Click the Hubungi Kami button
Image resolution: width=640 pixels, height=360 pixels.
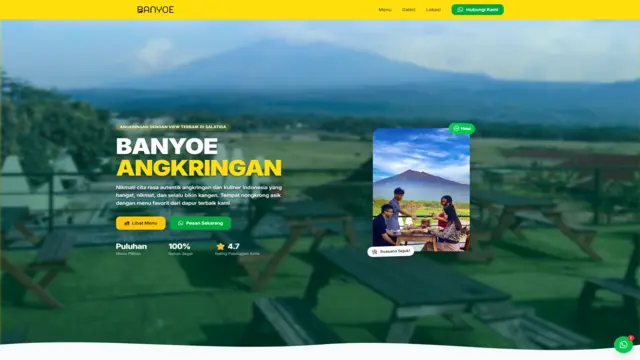coord(478,9)
